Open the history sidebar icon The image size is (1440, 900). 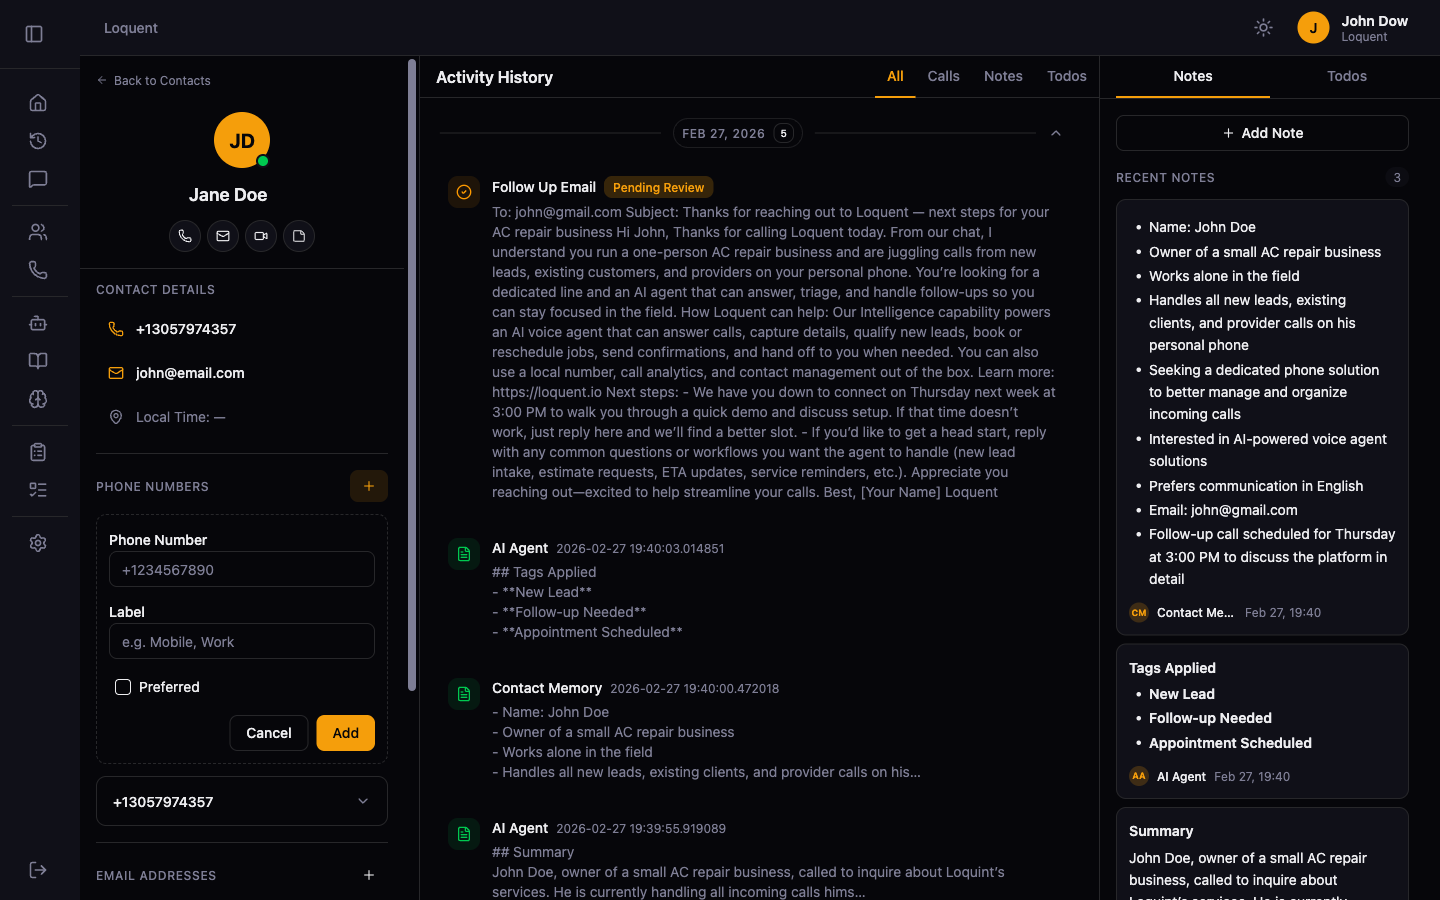(x=38, y=141)
